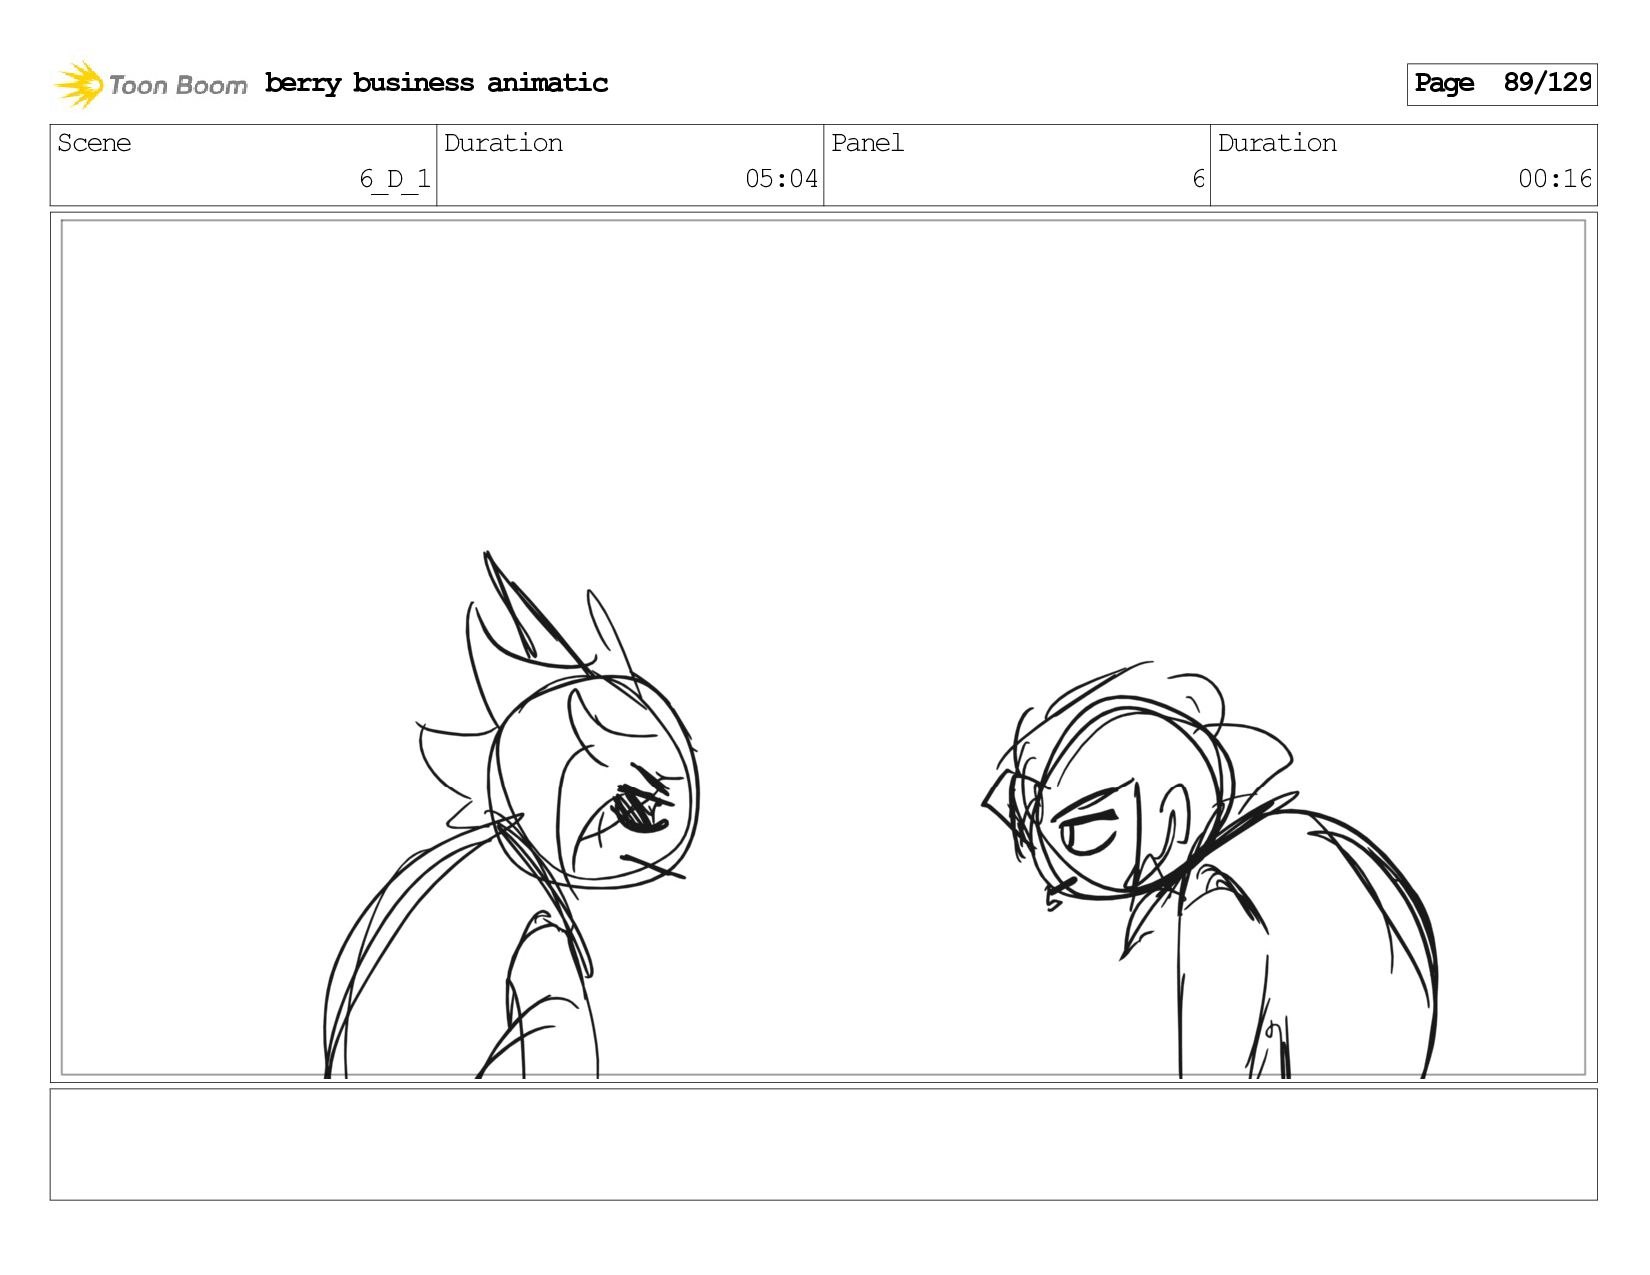Click the 'Page 89/129' box
Viewport: 1650px width, 1275px height.
tap(1501, 84)
